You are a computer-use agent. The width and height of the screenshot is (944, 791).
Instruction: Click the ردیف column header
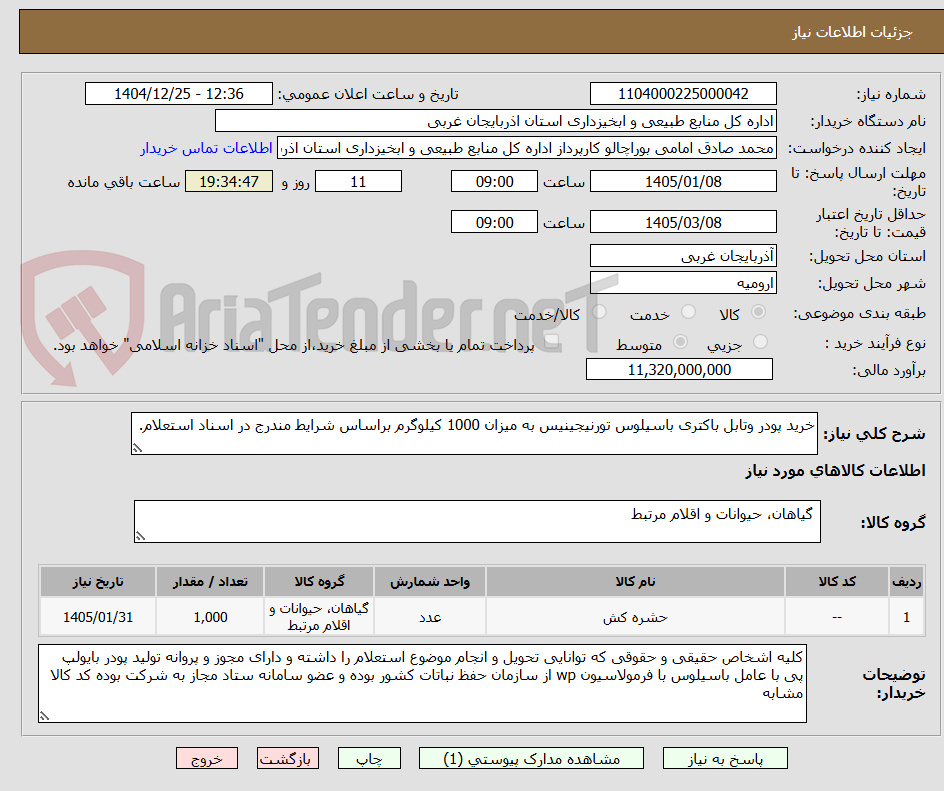point(906,582)
